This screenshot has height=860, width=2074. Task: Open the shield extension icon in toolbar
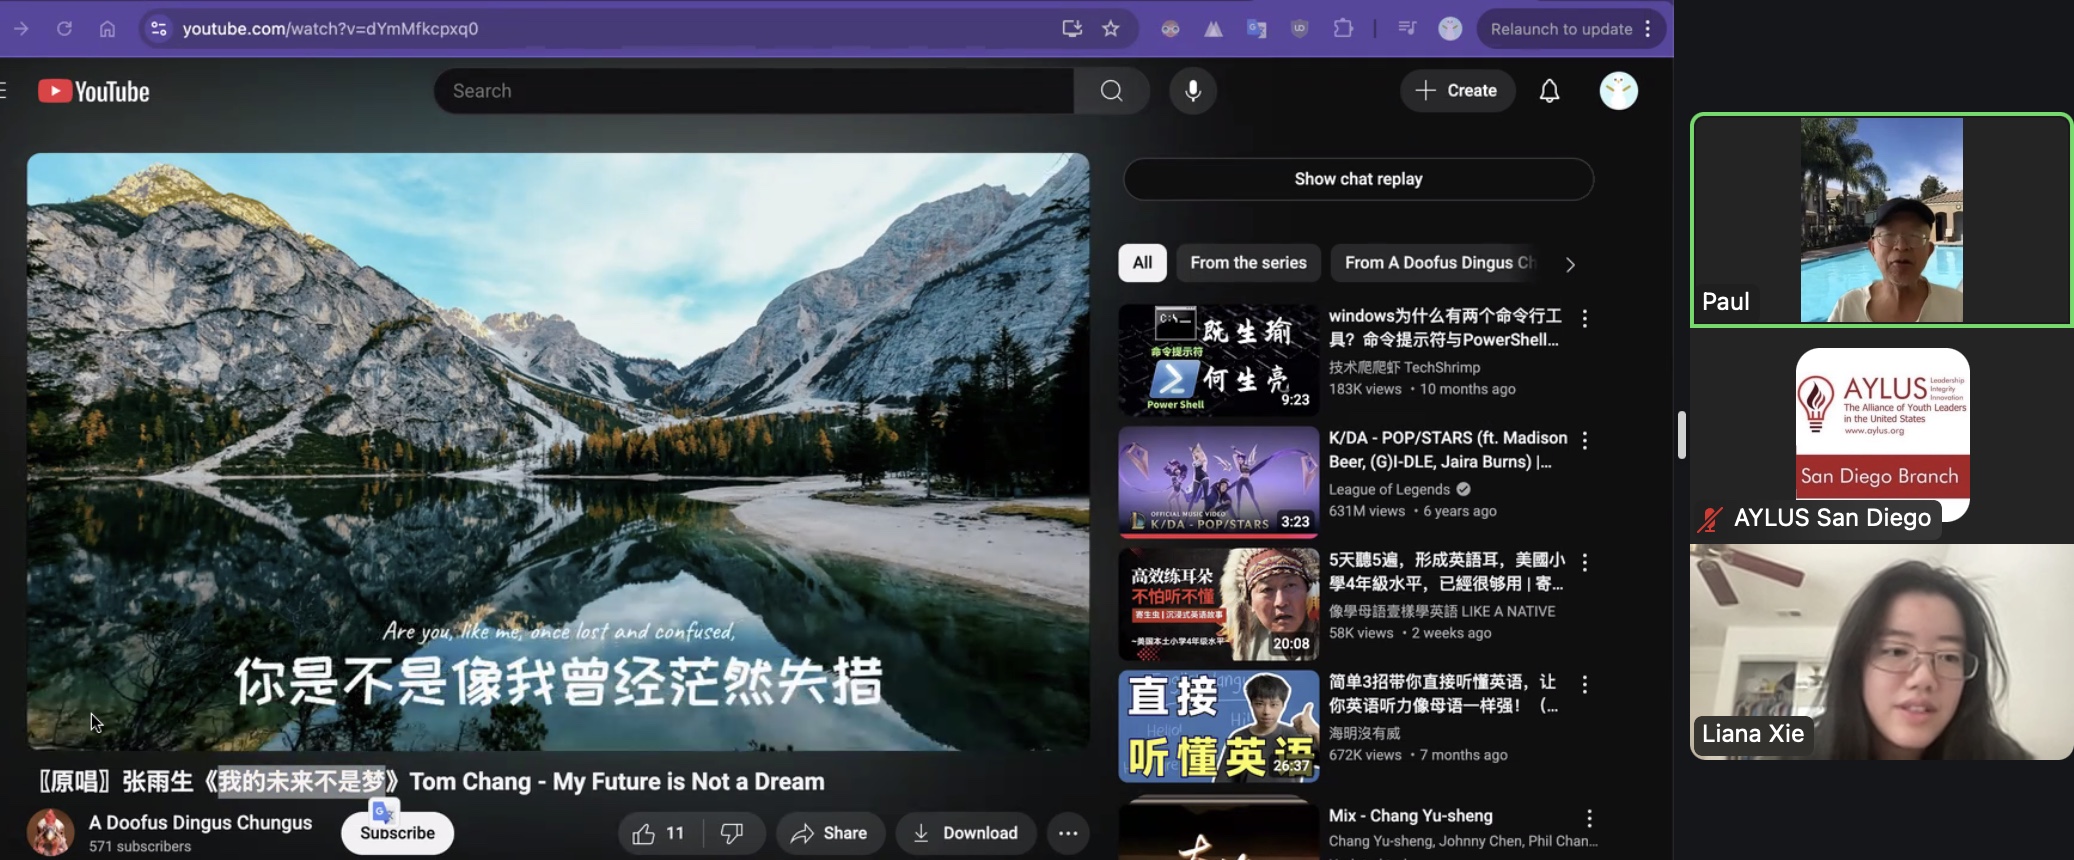pos(1300,29)
